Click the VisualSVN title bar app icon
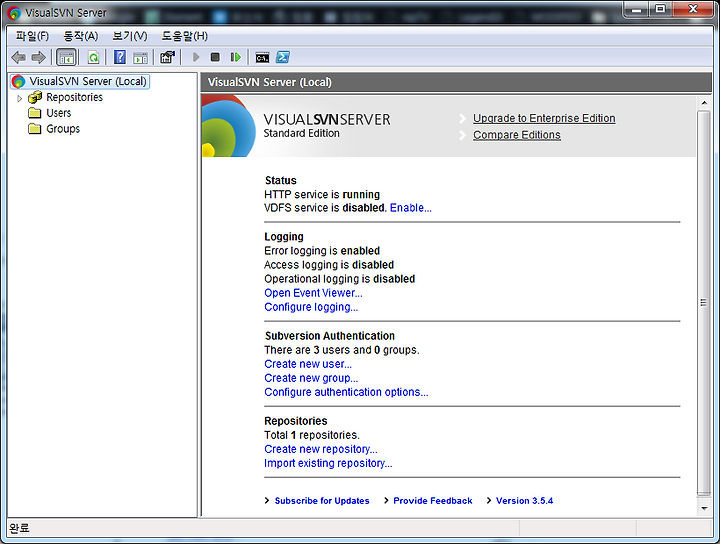 pos(14,13)
